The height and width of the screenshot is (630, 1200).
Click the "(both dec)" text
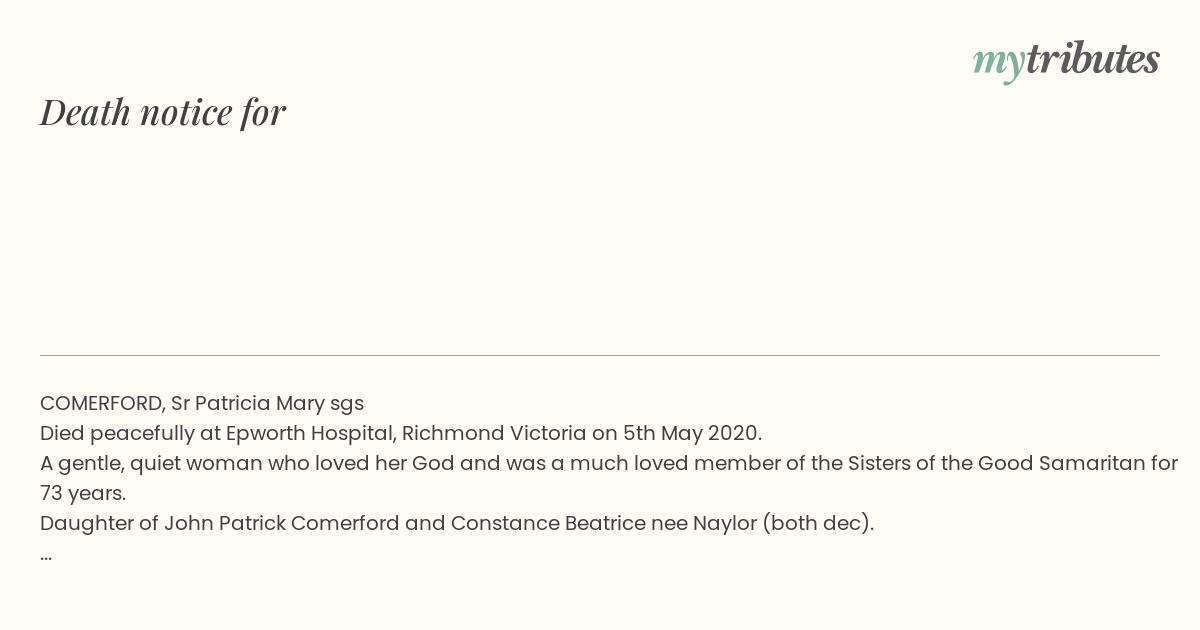pos(818,524)
